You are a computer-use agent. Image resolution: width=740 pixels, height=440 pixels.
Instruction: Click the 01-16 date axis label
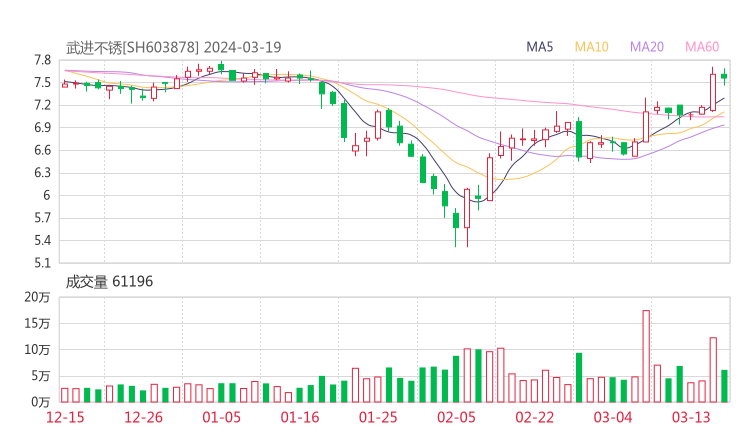[x=300, y=417]
